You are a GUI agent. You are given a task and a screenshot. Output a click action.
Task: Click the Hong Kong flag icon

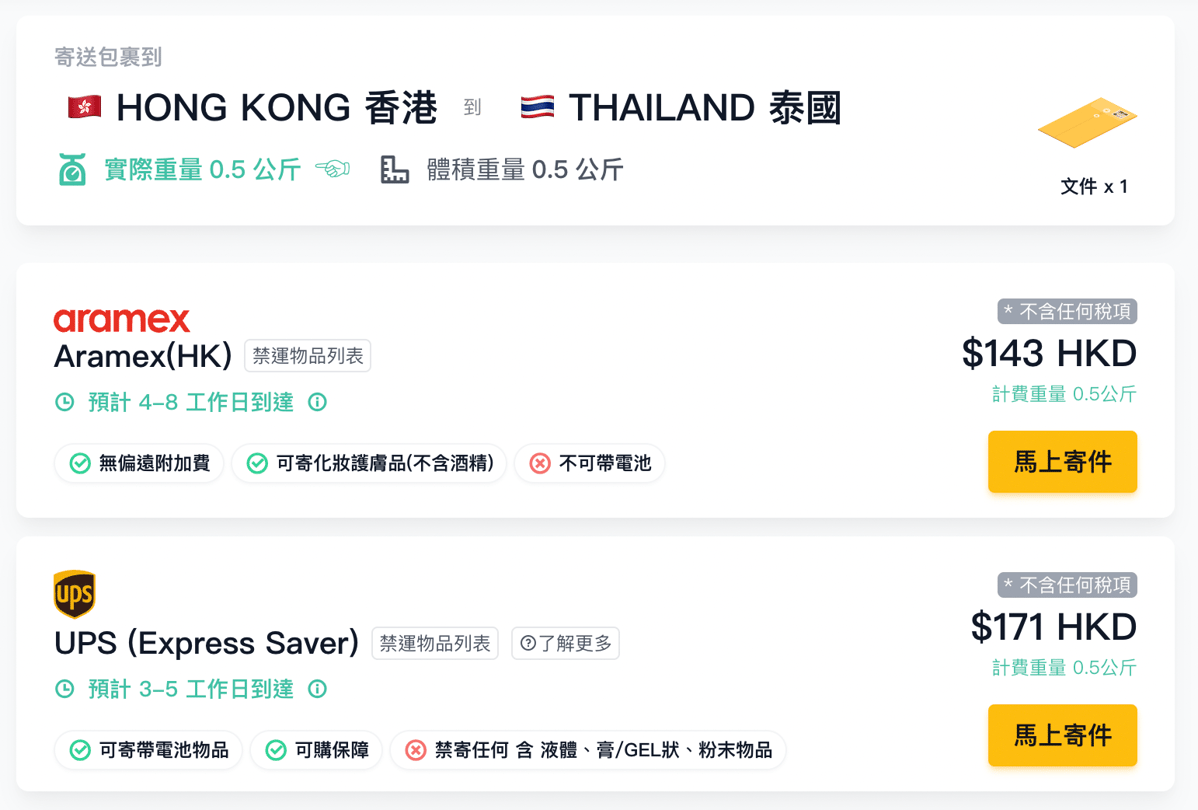[x=84, y=107]
